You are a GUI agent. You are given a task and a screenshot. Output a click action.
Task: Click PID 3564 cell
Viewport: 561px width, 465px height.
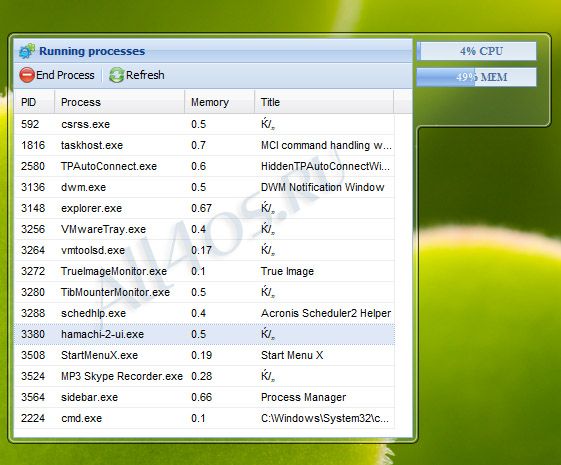coord(33,397)
